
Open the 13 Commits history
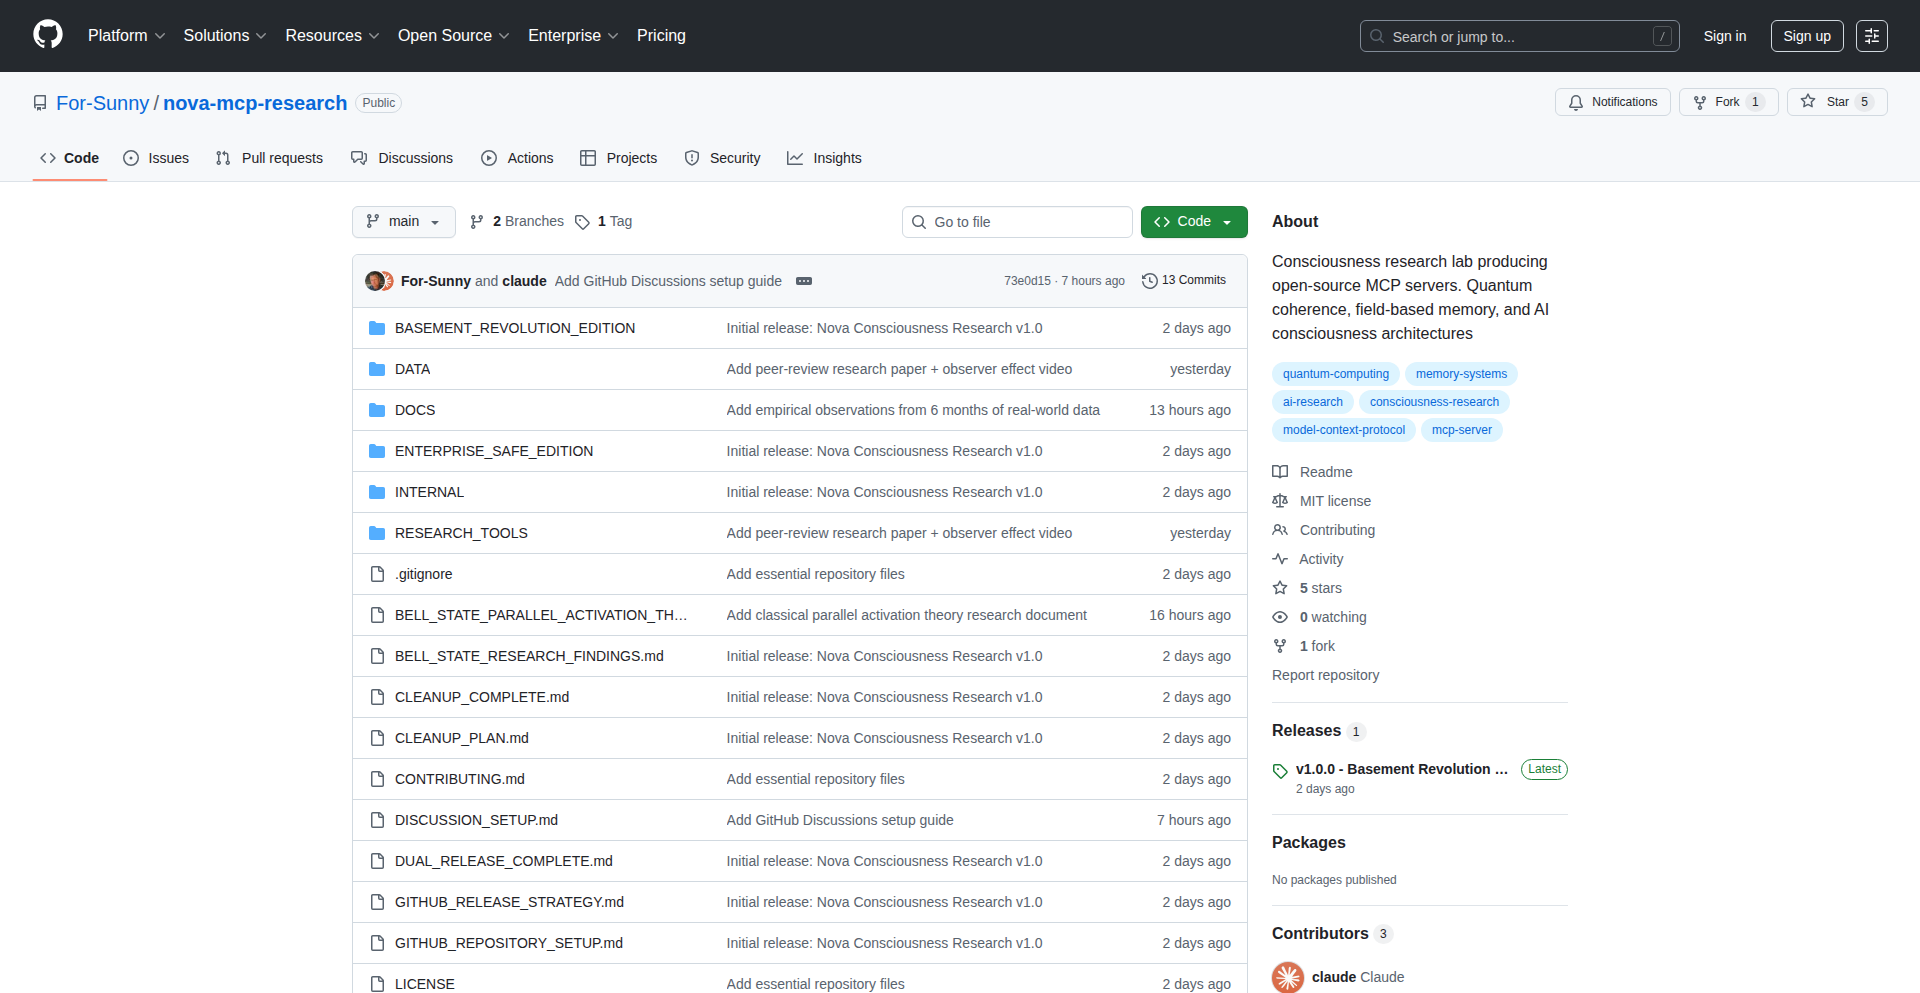tap(1184, 281)
